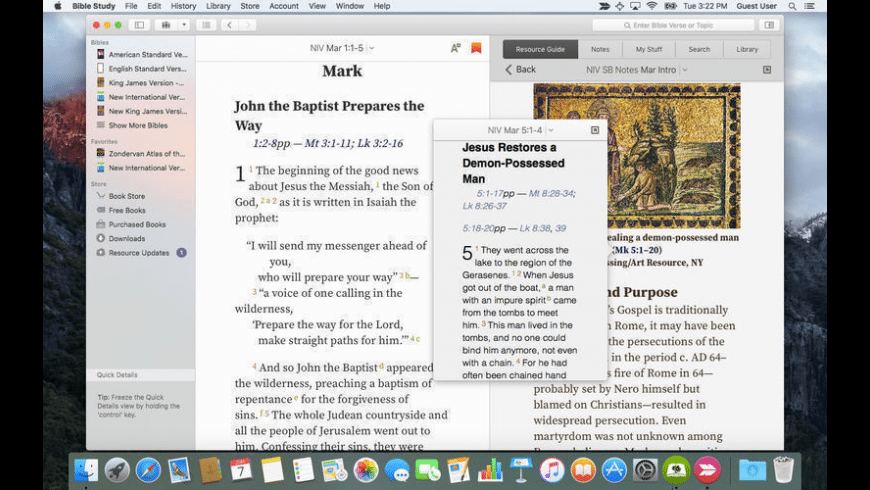Switch to the Resource Guide tab
Viewport: 870px width, 490px height.
tap(540, 49)
